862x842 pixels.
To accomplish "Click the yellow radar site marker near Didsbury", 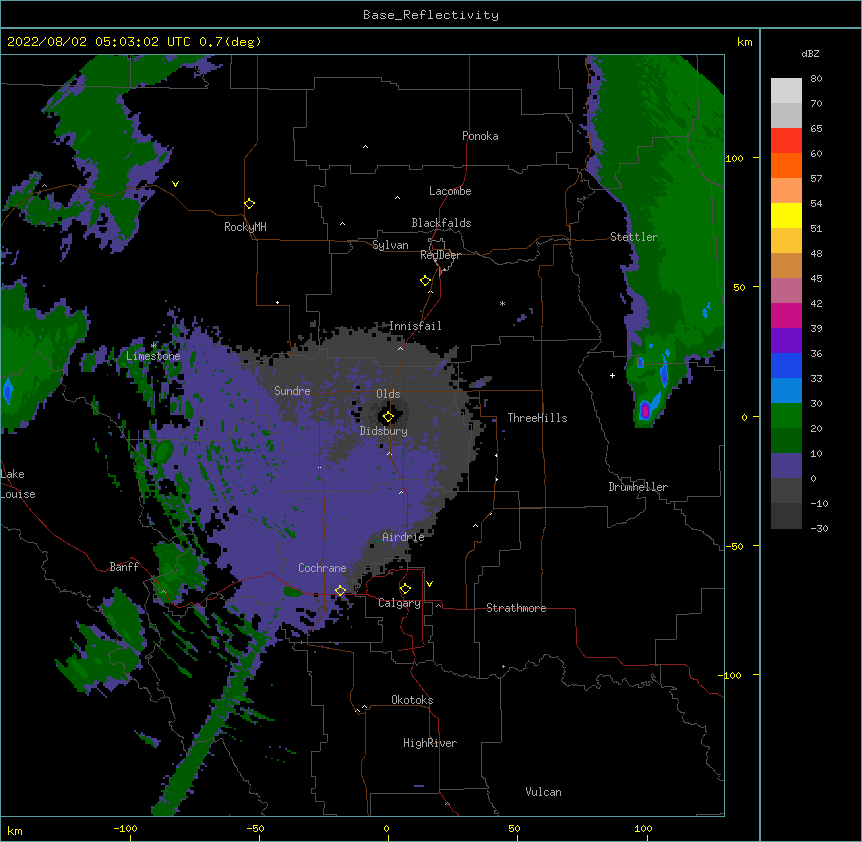I will point(388,417).
